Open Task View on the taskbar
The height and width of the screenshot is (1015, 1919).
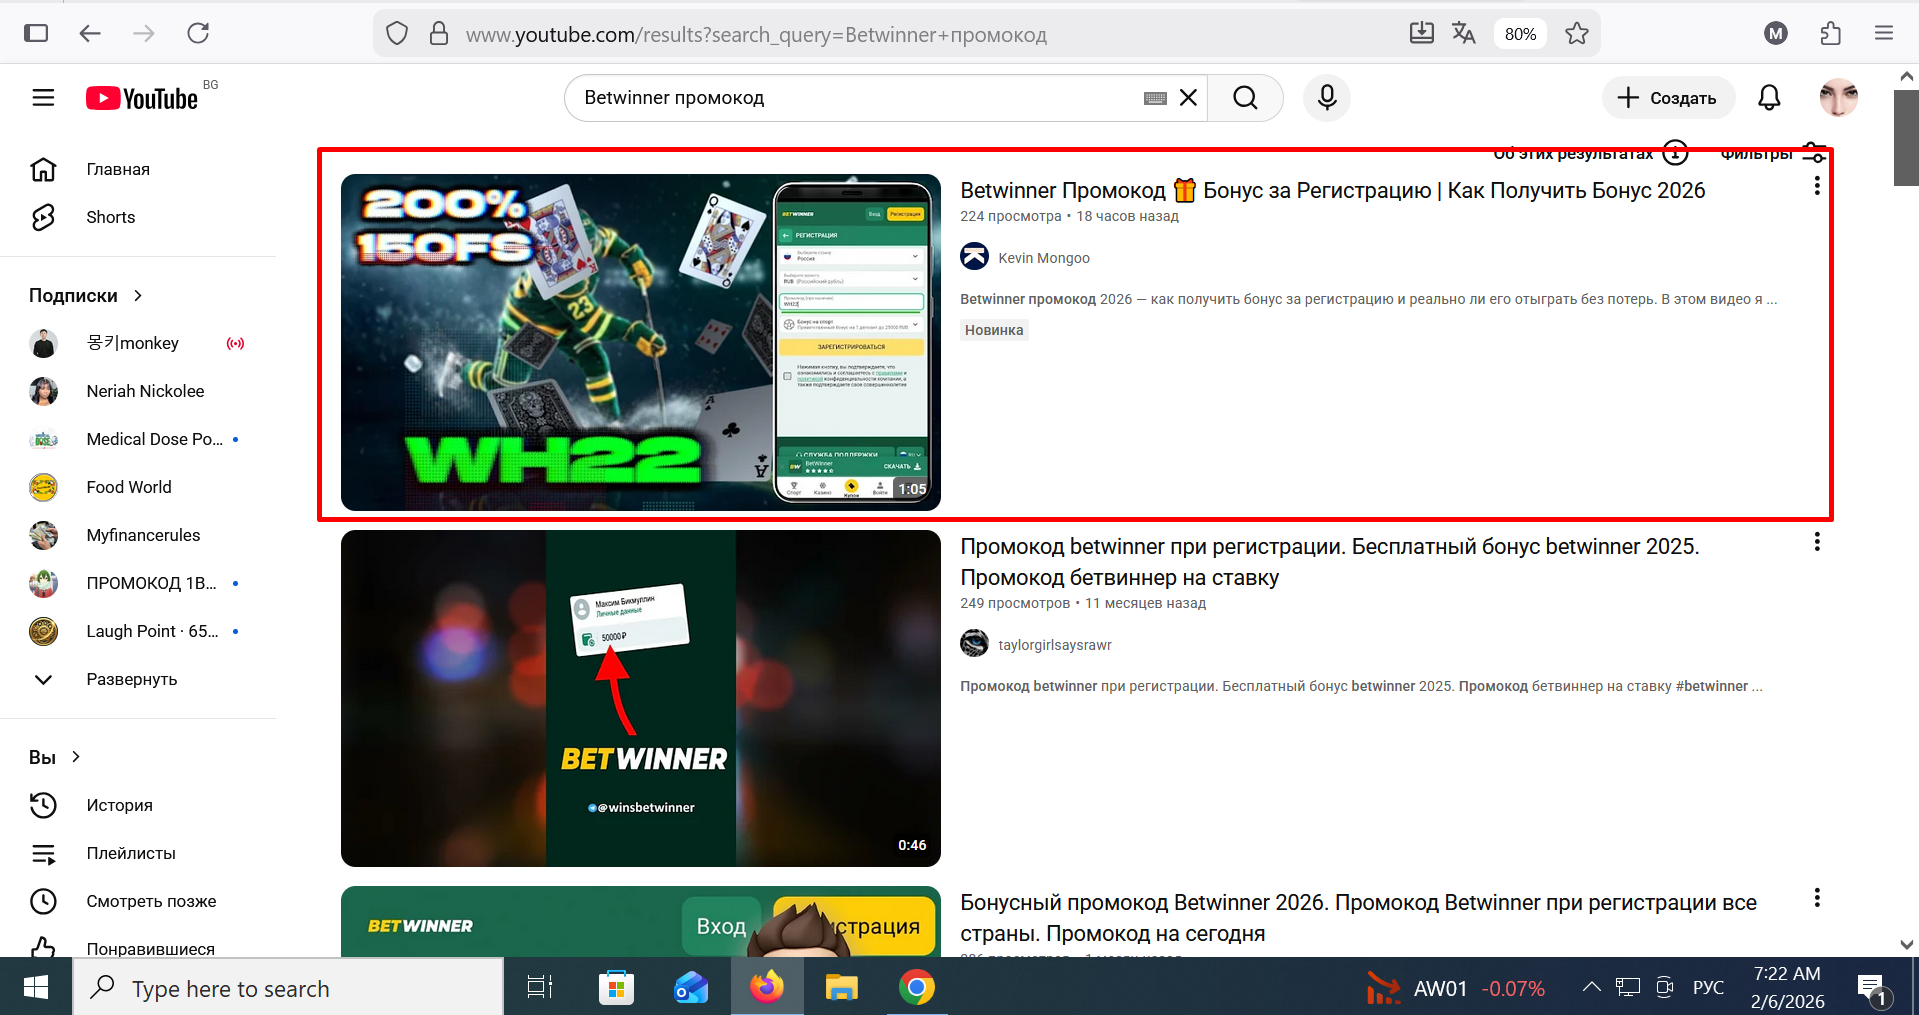(x=540, y=988)
